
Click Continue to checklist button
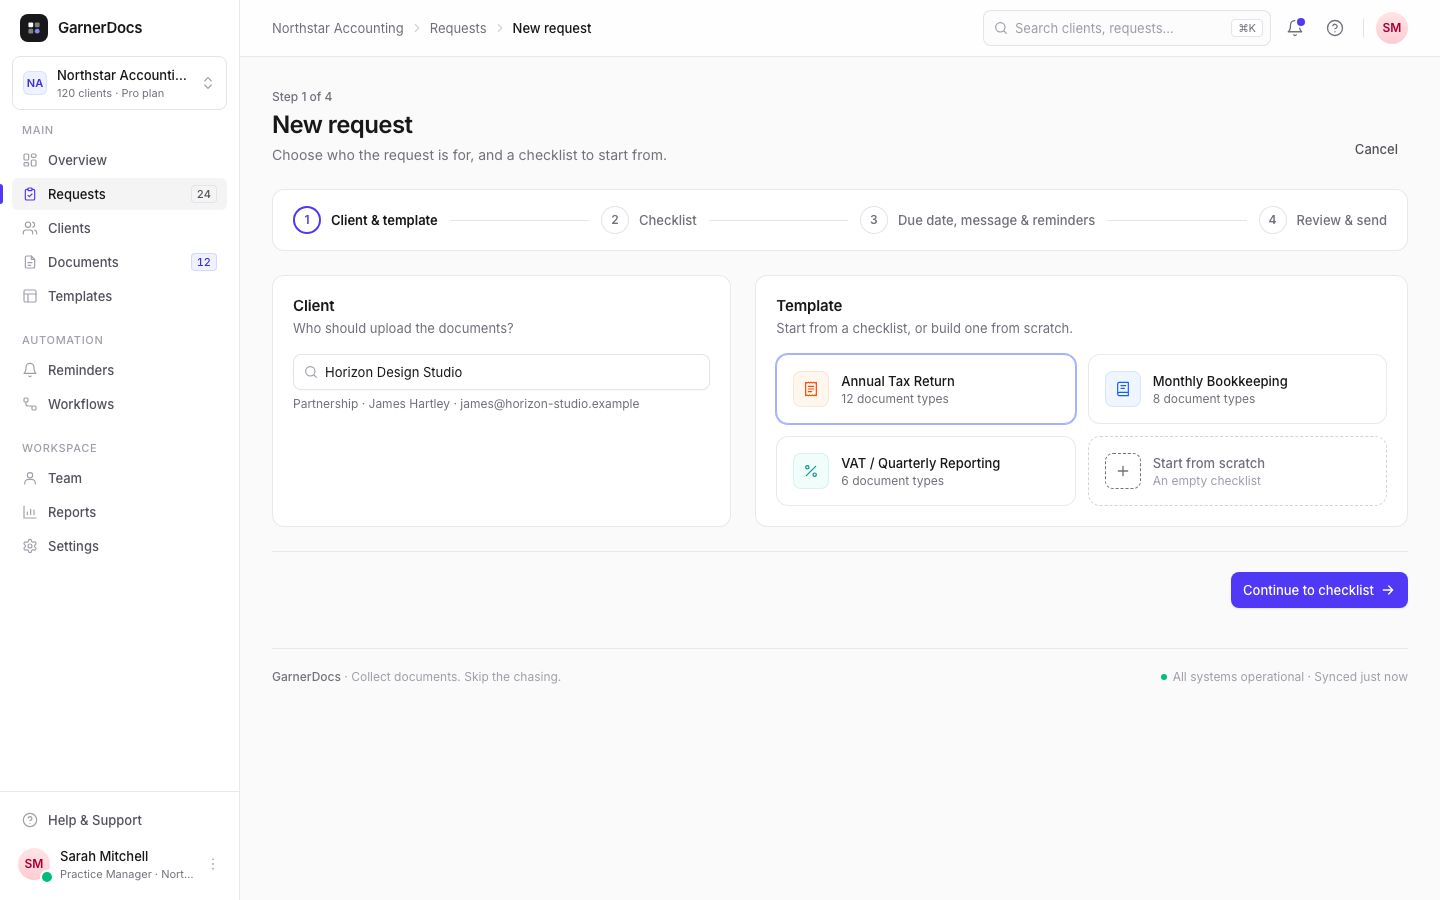[x=1319, y=590]
